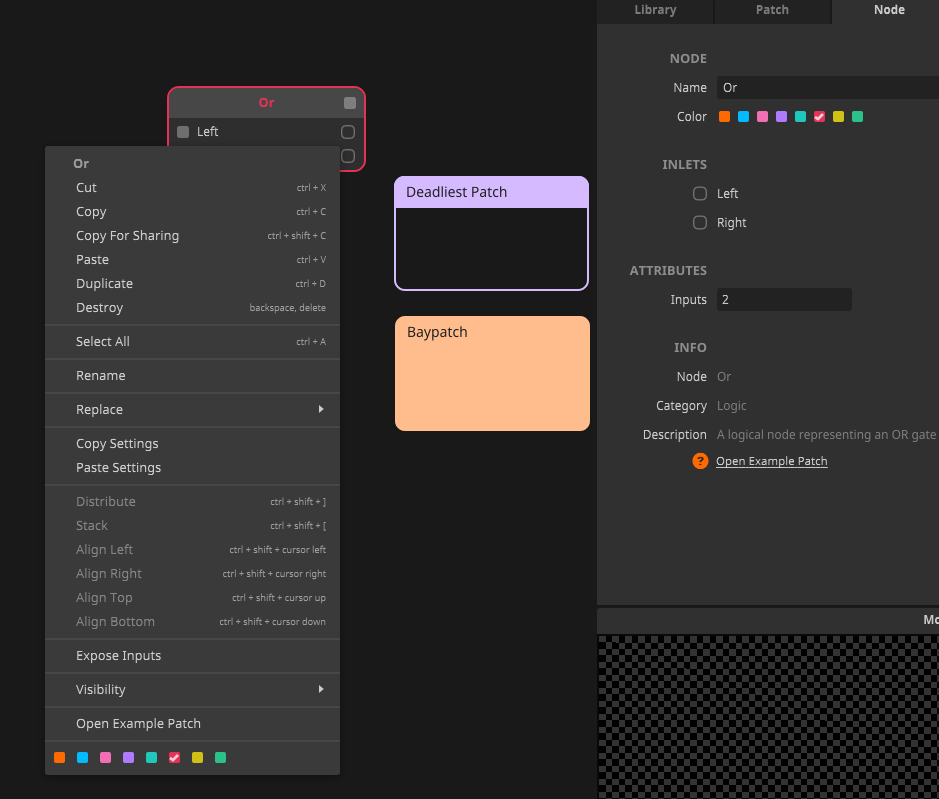Choose the teal swatch in the context menu
Viewport: 939px width, 799px height.
click(152, 758)
